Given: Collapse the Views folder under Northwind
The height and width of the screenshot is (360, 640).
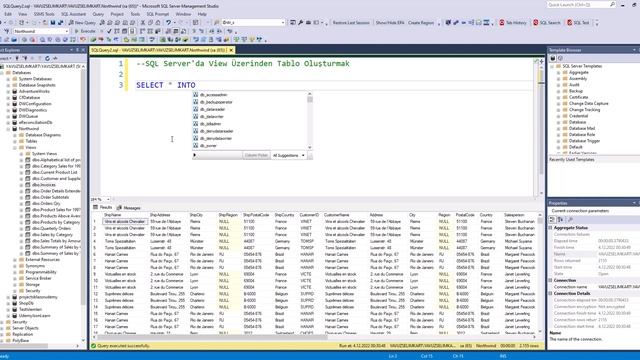Looking at the screenshot, I should point(15,147).
